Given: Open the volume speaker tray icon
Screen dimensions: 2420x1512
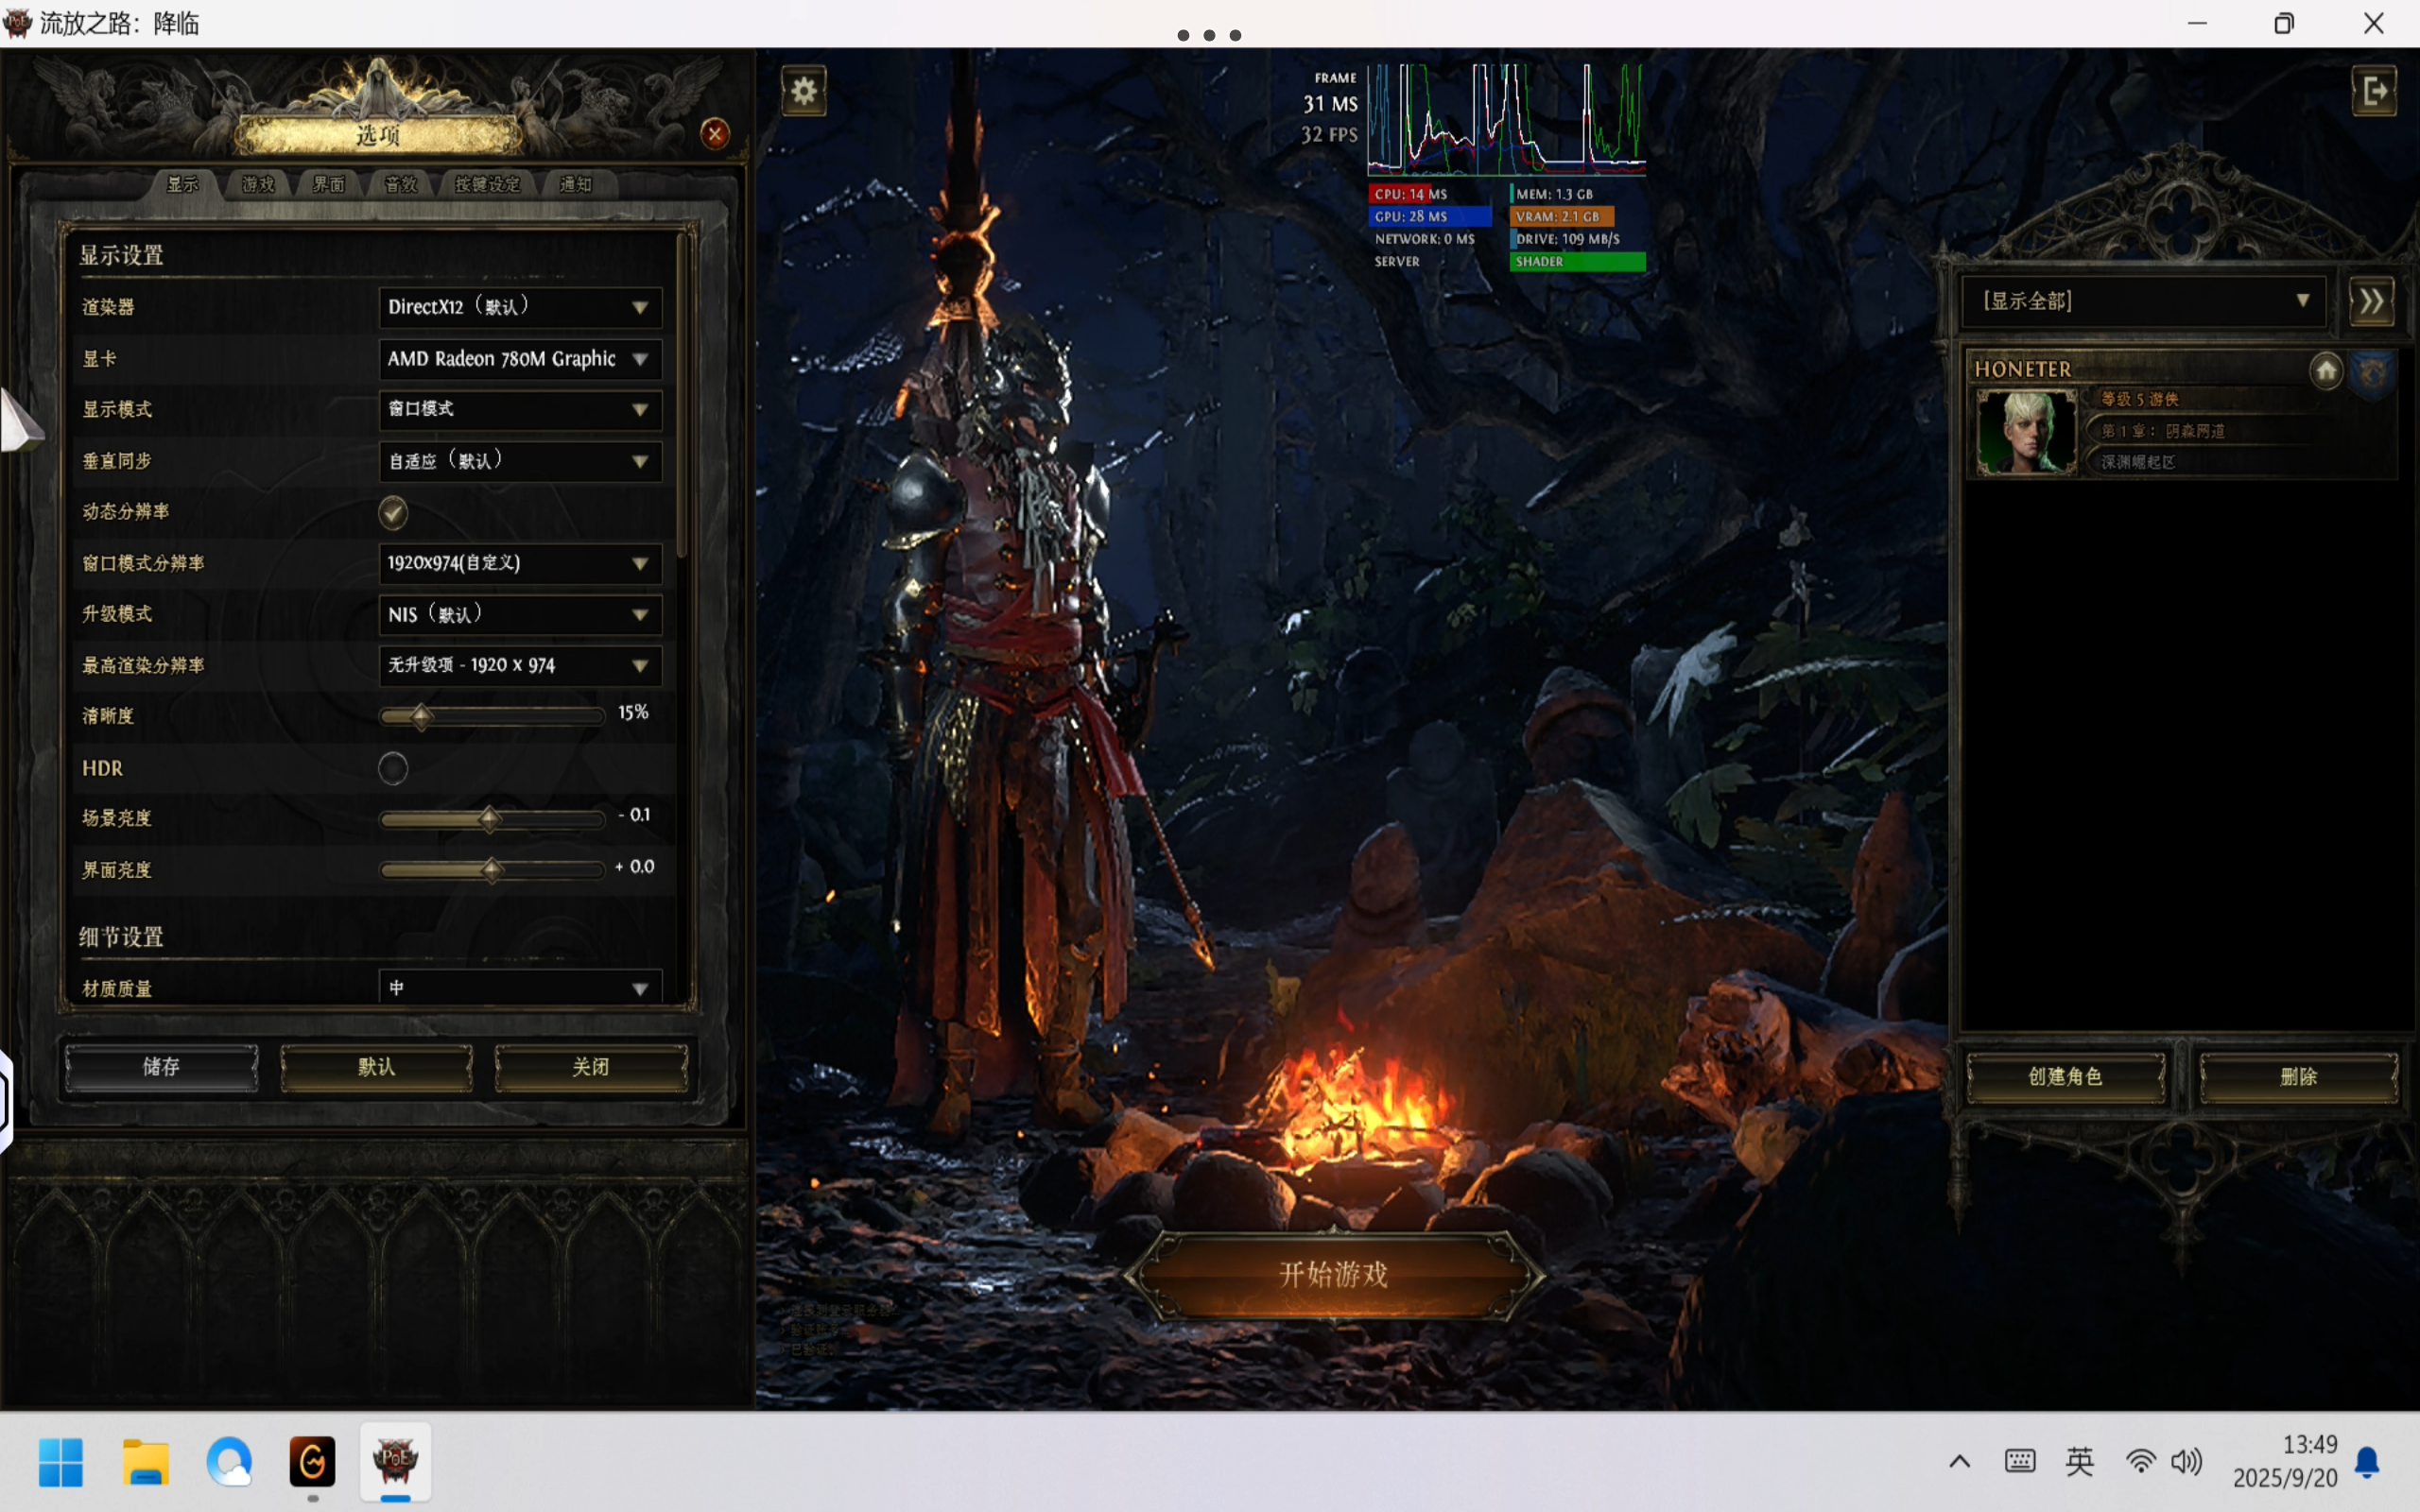Looking at the screenshot, I should pos(2187,1462).
